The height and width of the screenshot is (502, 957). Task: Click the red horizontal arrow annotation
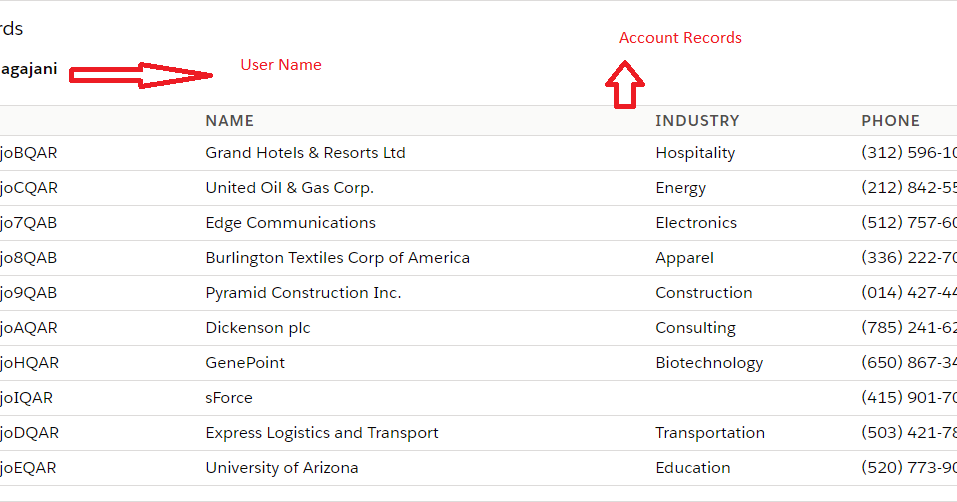tap(141, 75)
